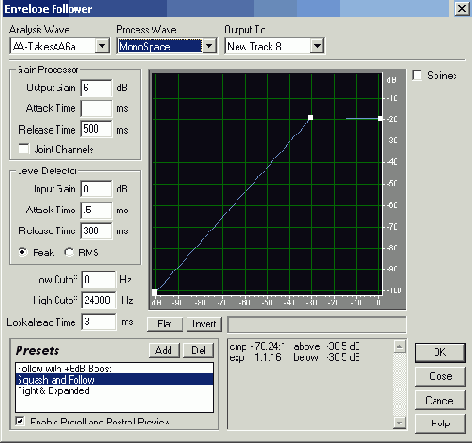This screenshot has height=443, width=472.
Task: Click the Gain Processor Output Gain field
Action: click(96, 88)
